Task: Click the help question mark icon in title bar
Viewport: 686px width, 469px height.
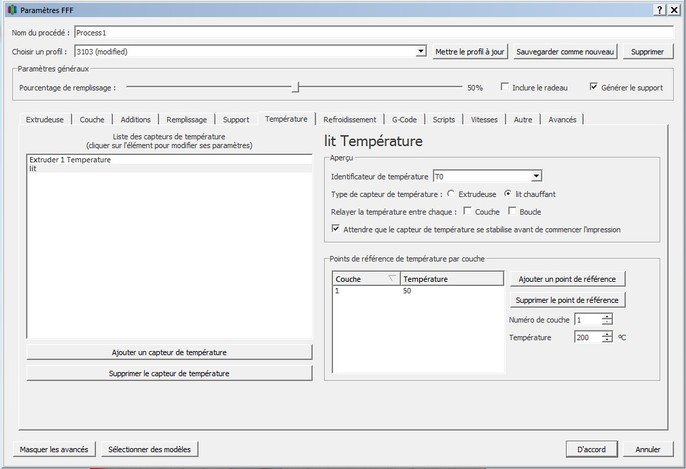Action: click(660, 9)
